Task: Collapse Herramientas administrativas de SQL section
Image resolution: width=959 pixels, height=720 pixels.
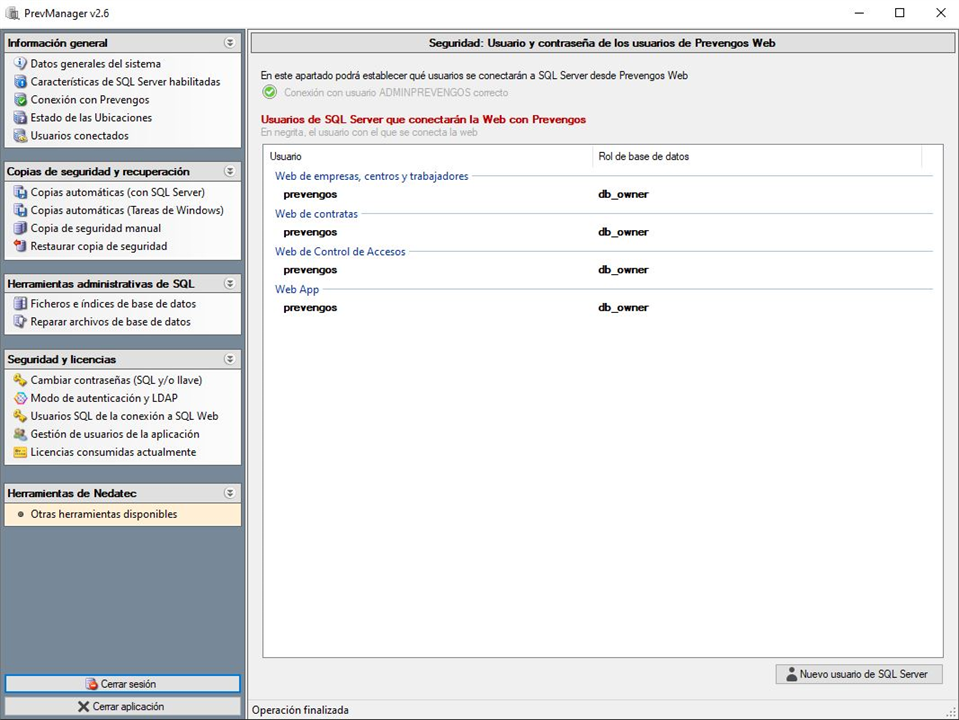Action: pyautogui.click(x=230, y=283)
